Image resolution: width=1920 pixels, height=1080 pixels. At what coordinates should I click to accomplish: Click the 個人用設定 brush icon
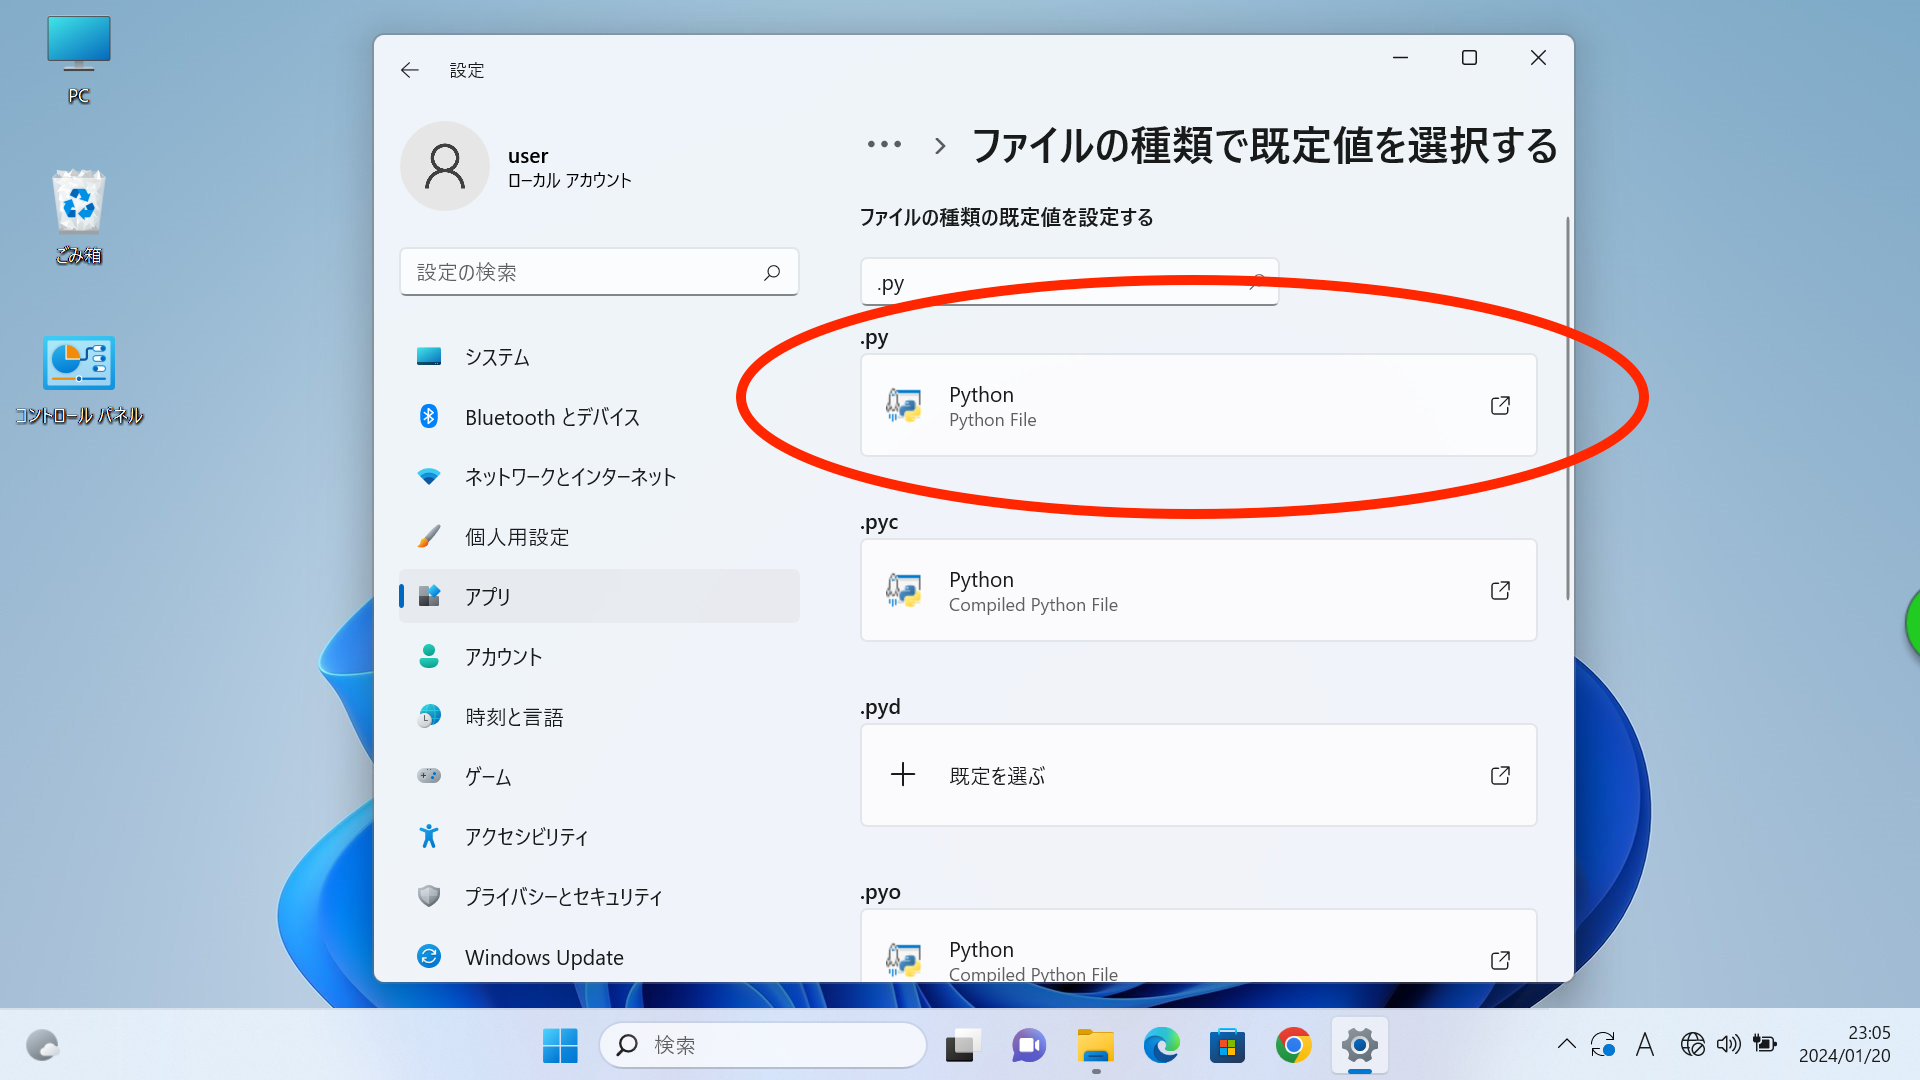[430, 536]
